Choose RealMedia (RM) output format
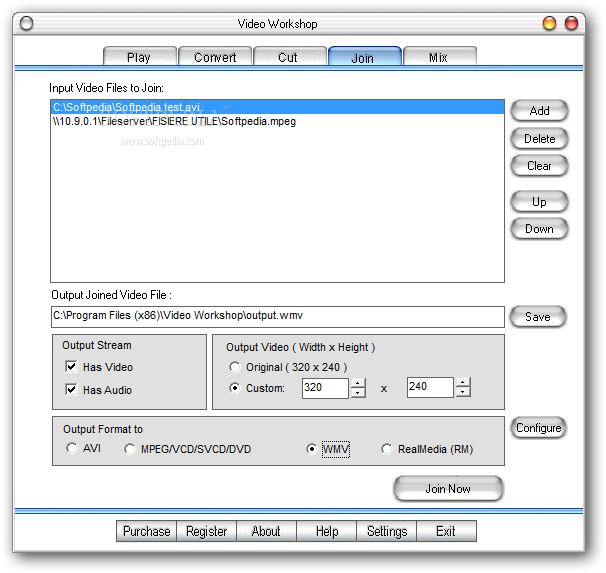The width and height of the screenshot is (606, 573). (x=386, y=449)
